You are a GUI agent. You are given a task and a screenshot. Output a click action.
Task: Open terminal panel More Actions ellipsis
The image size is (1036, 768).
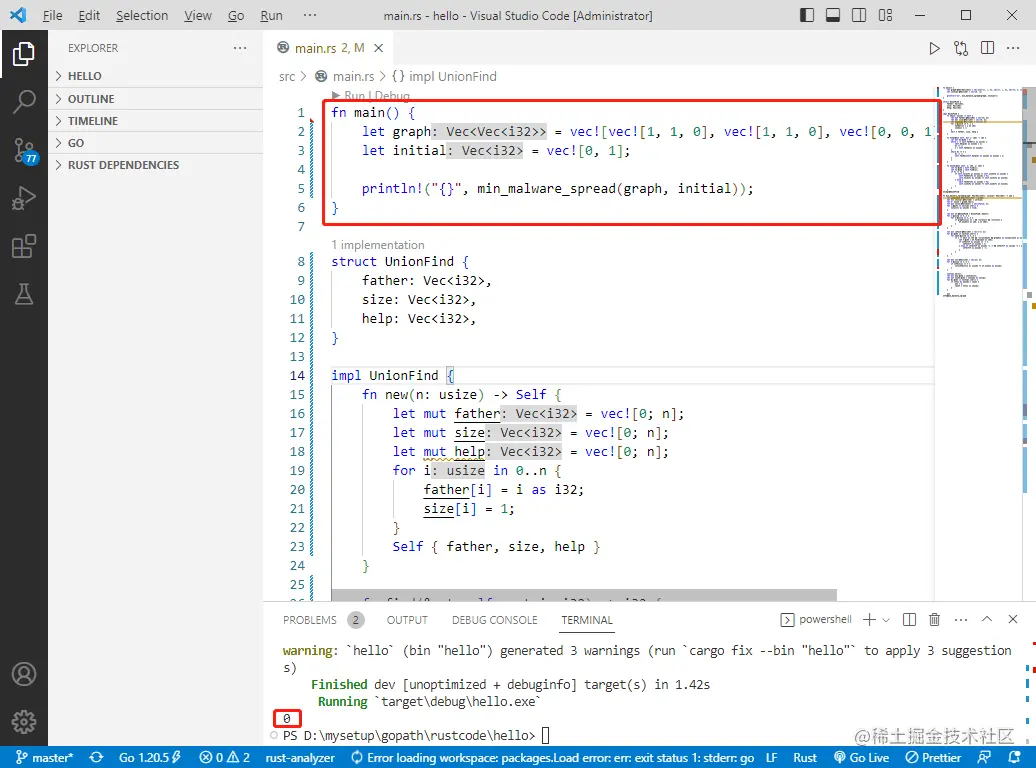tap(961, 619)
